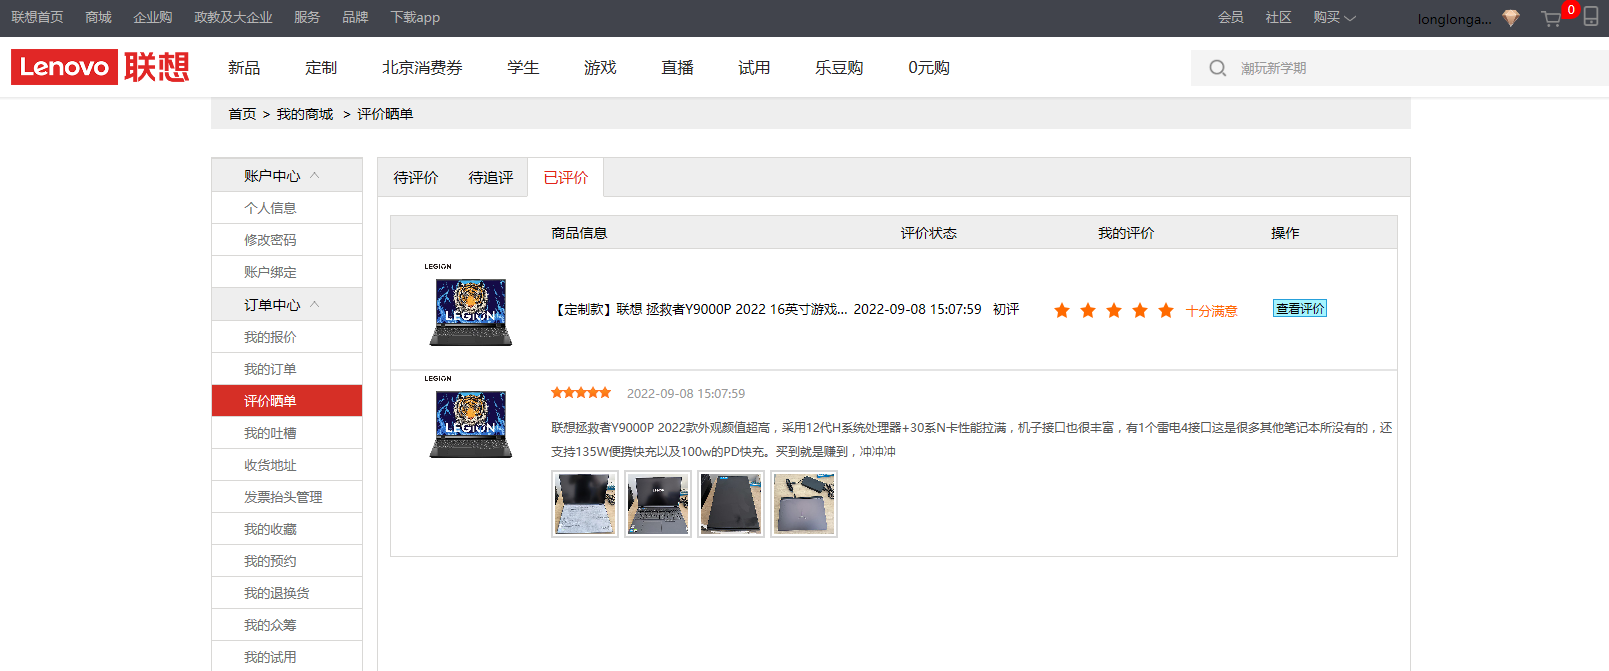Click the longlonga... username
Viewport: 1609px width, 671px height.
[x=1454, y=19]
